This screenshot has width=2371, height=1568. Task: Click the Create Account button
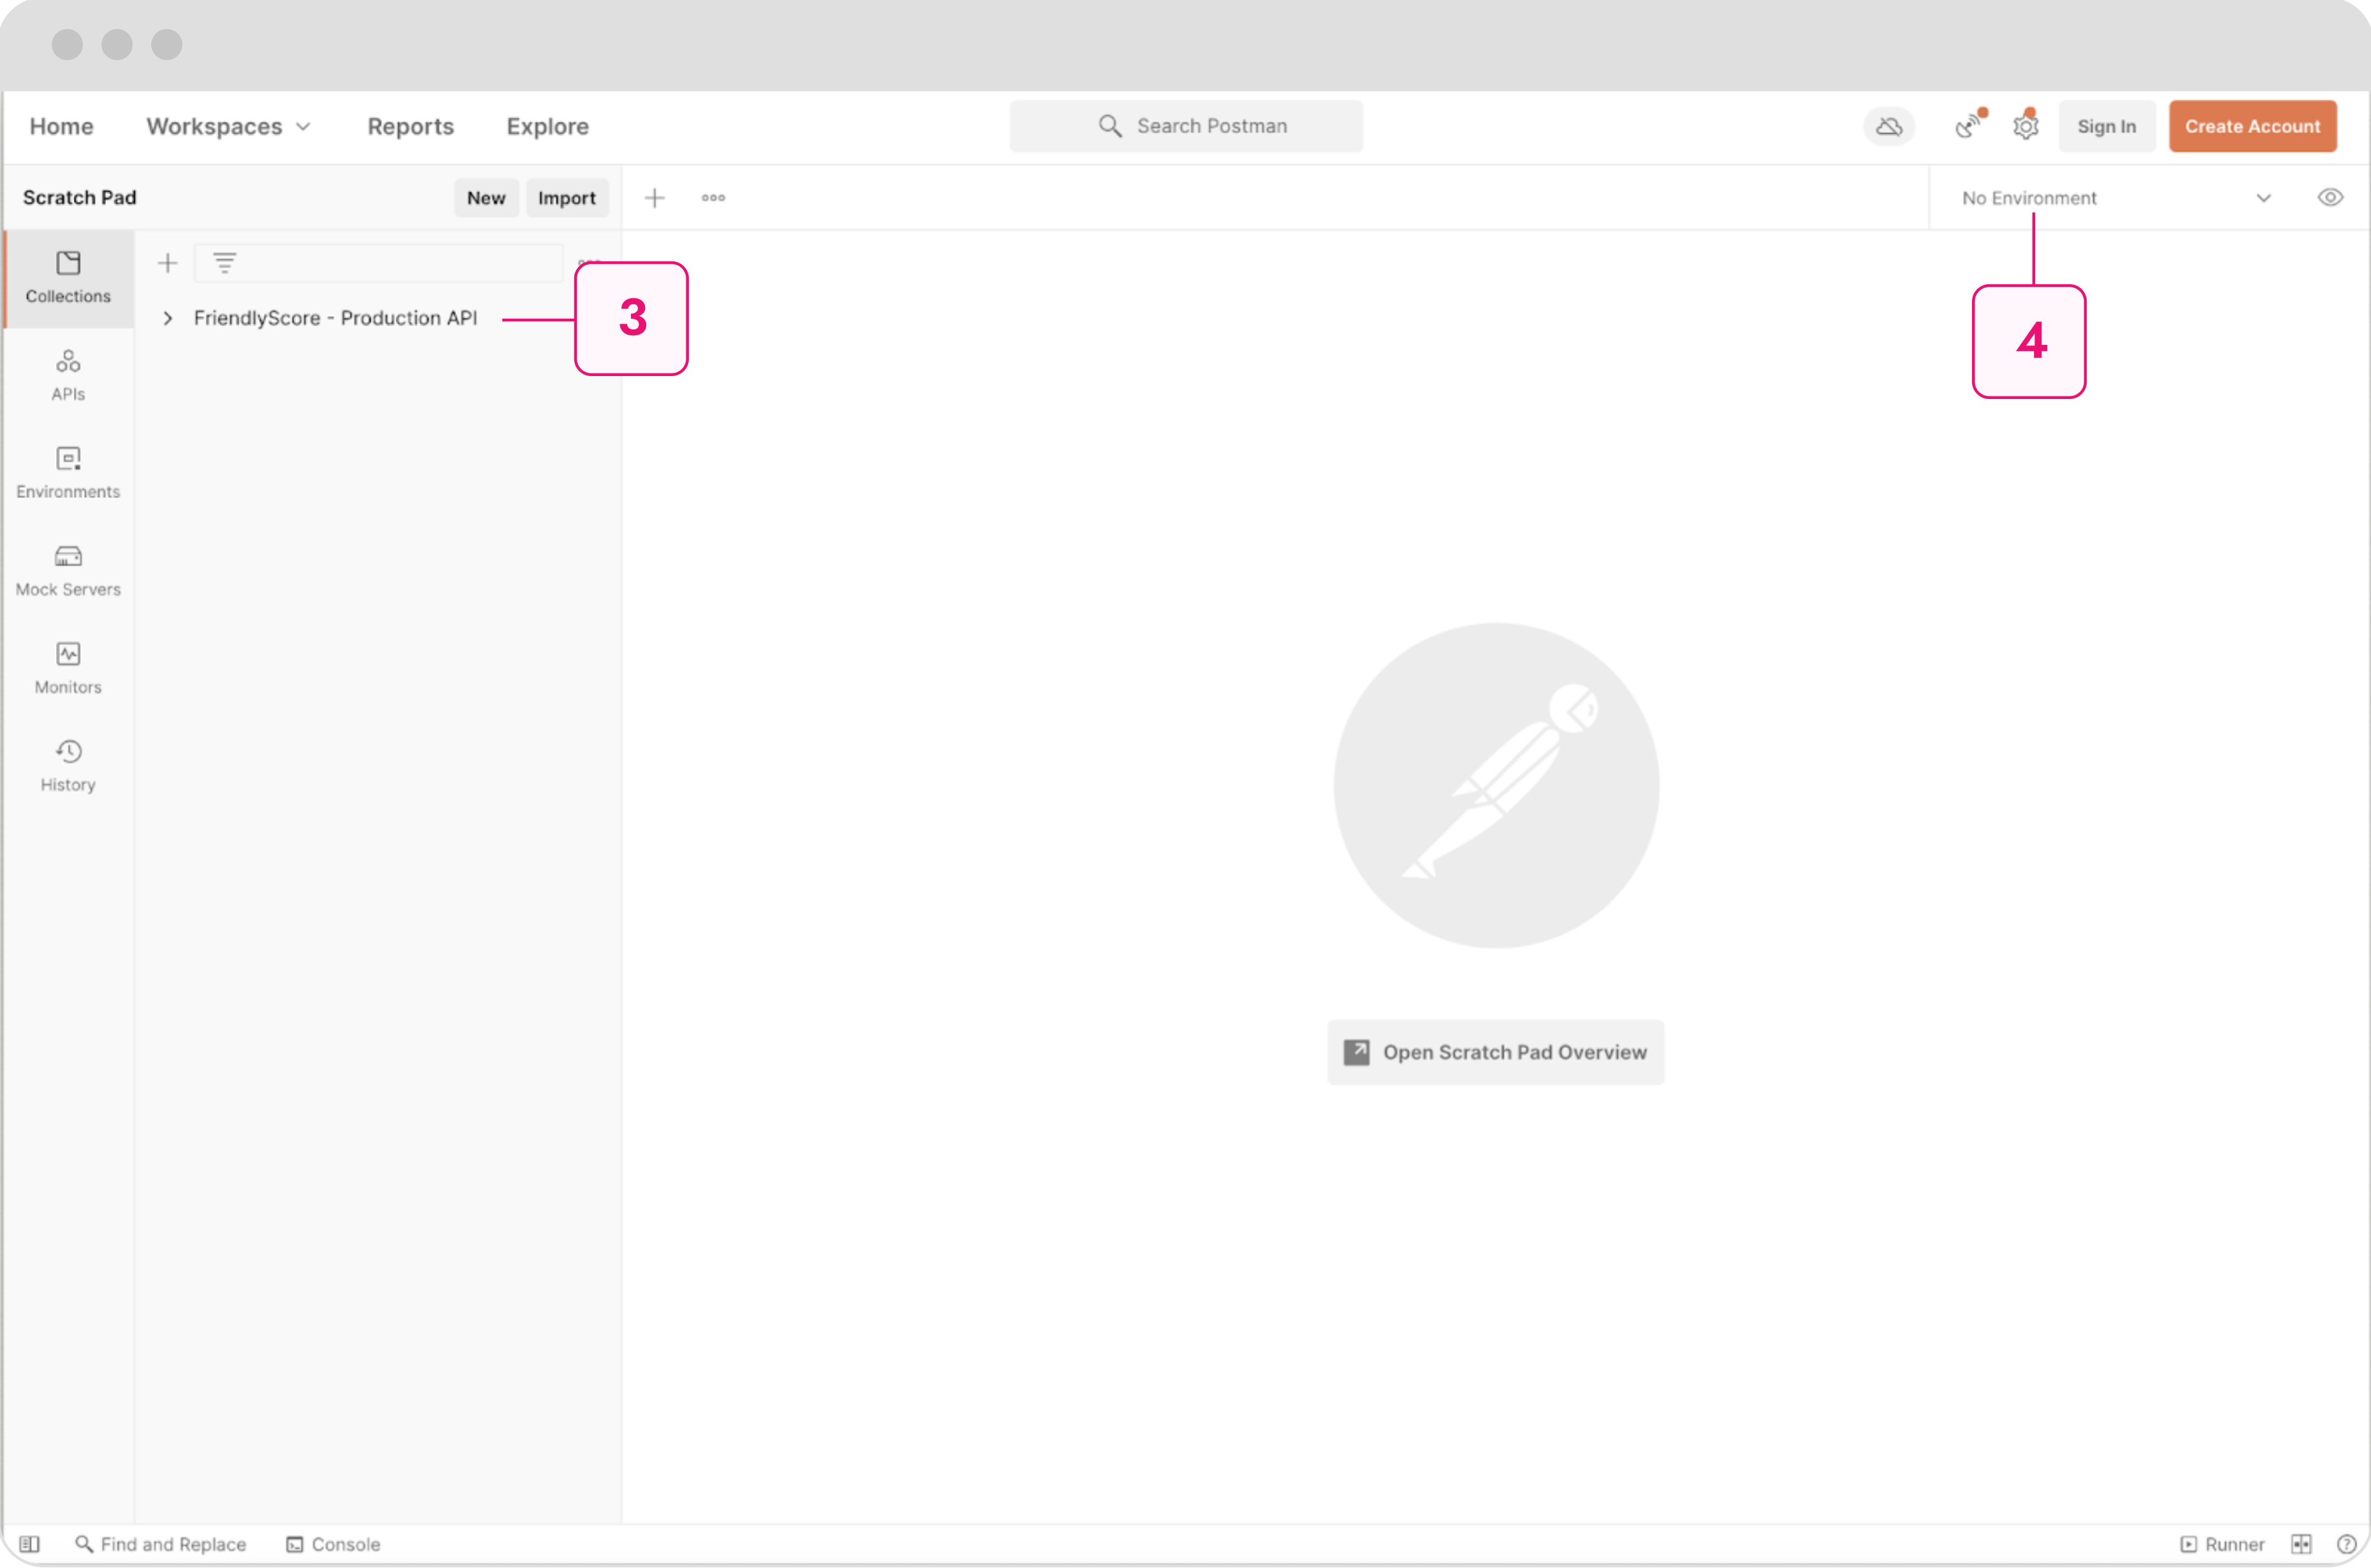tap(2252, 126)
